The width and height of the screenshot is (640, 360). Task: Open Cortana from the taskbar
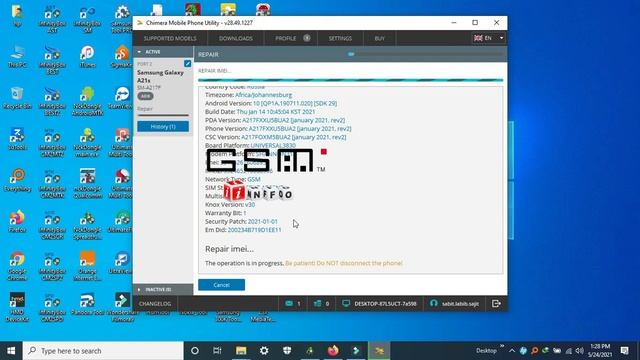[x=195, y=351]
